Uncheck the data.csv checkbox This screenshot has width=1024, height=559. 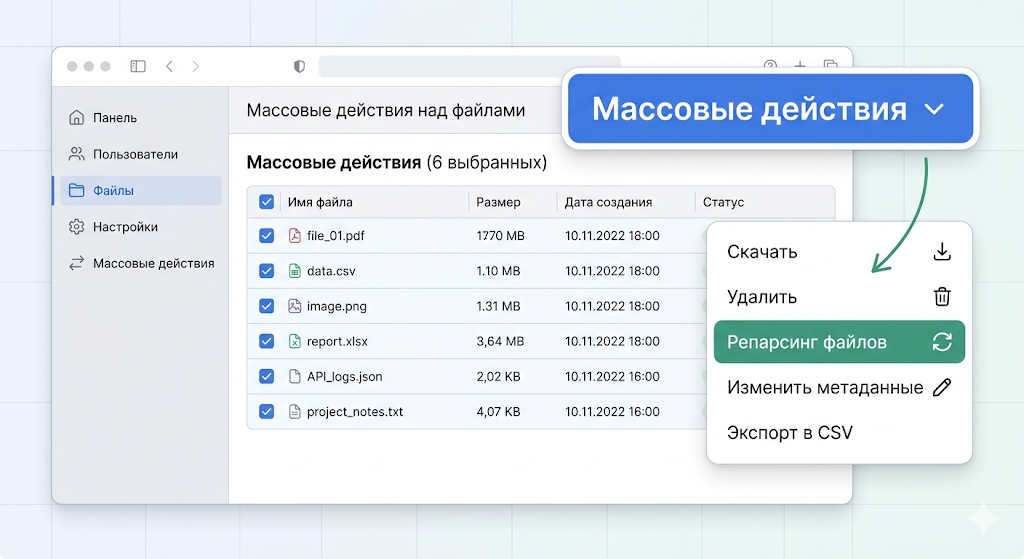[266, 271]
